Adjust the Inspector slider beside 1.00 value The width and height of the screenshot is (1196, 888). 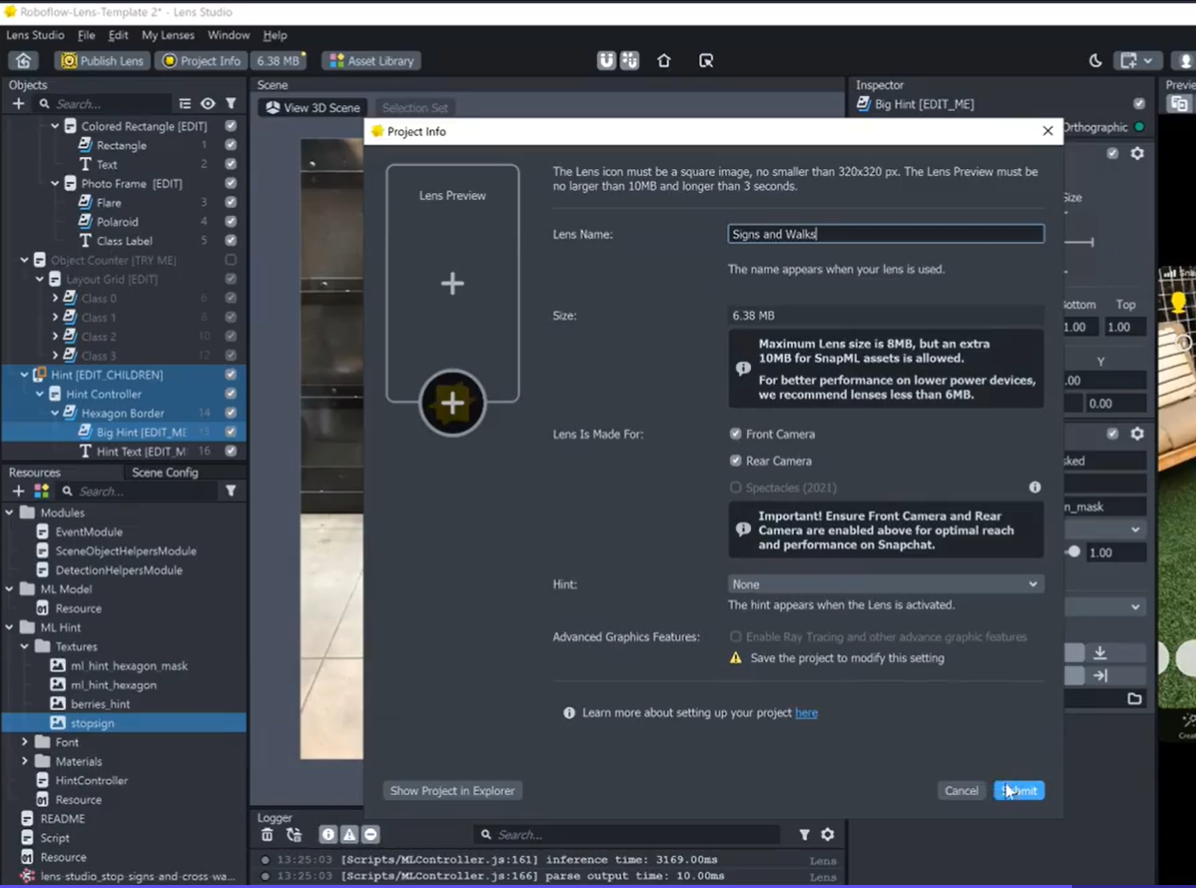1073,552
